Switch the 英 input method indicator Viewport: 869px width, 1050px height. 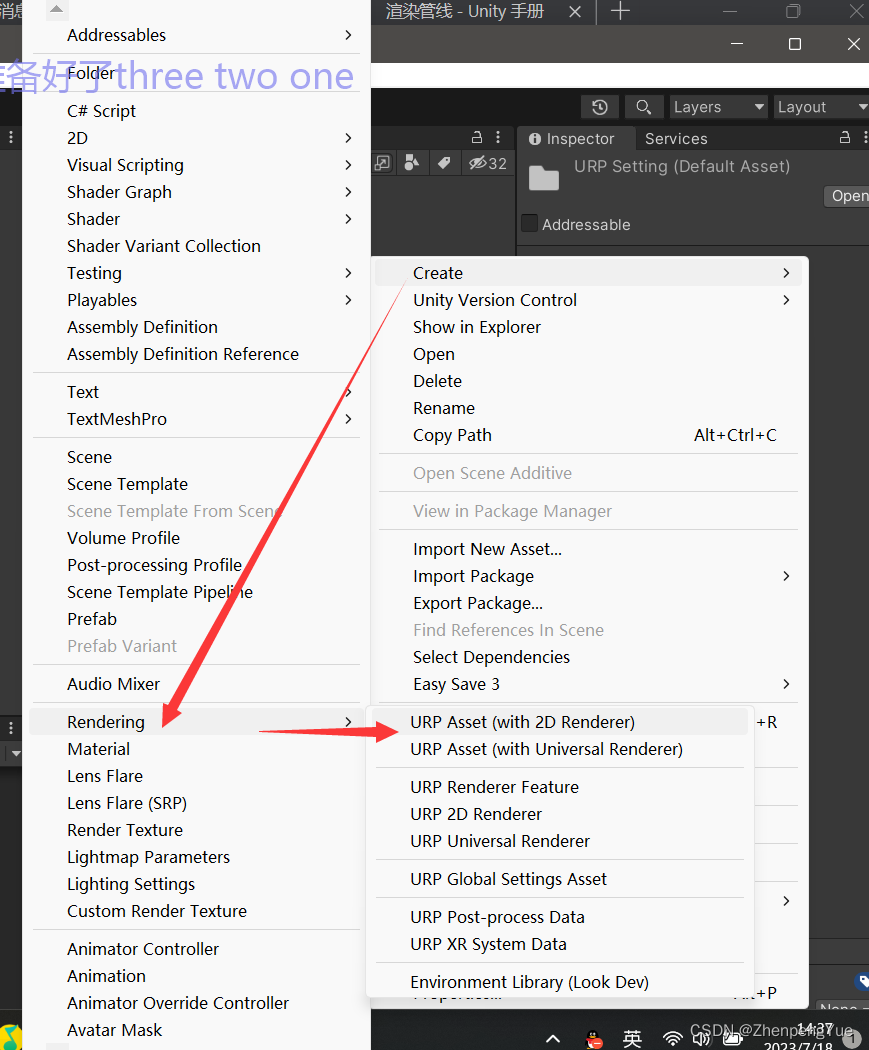633,1039
